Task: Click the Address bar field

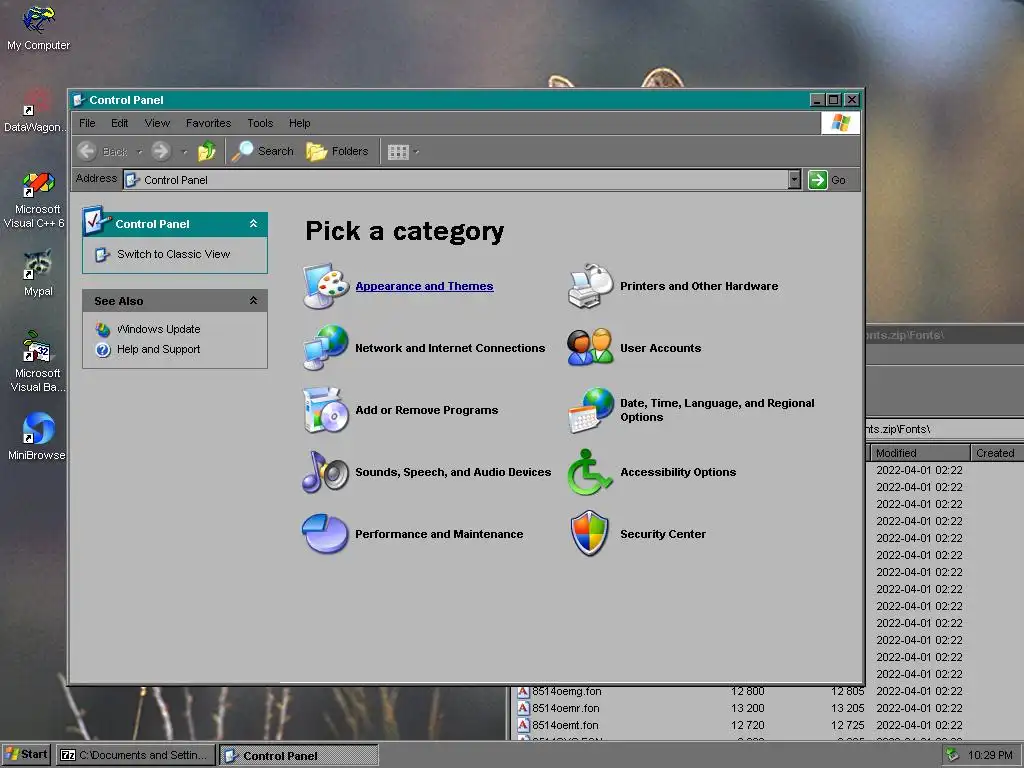Action: point(456,180)
